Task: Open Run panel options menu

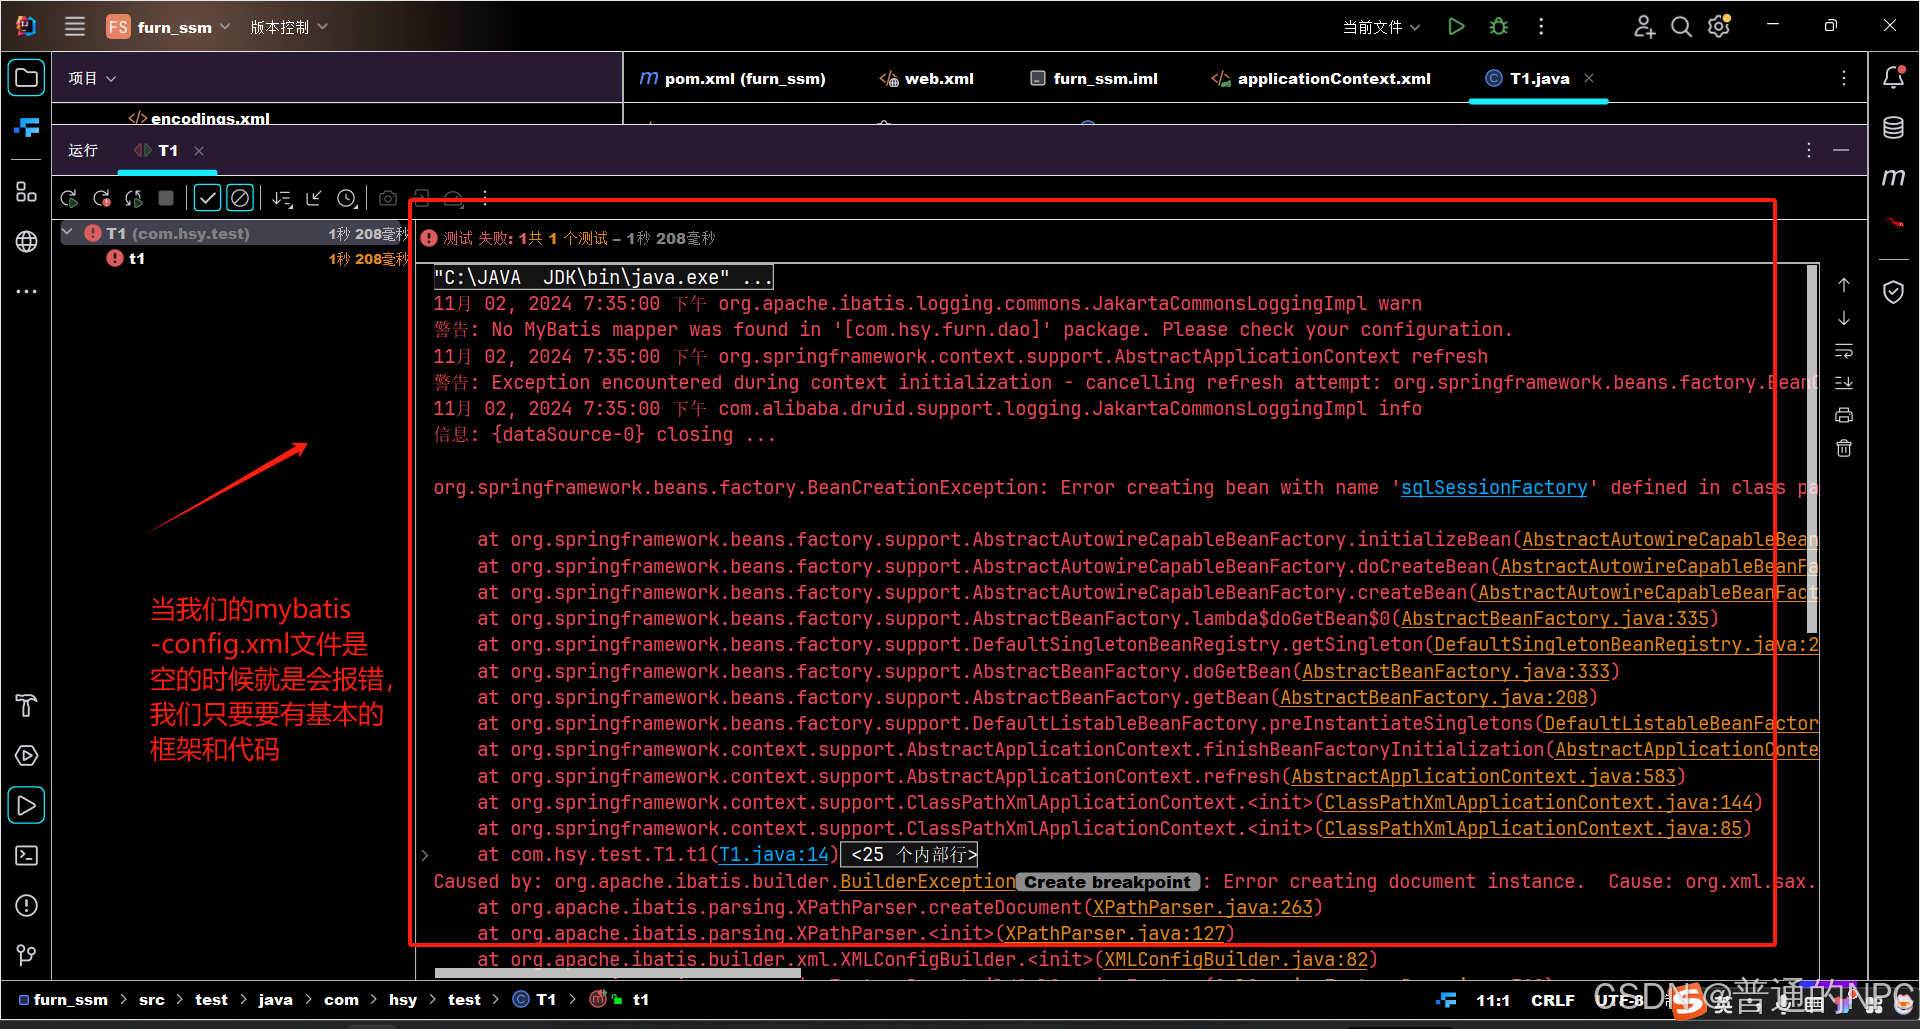Action: click(x=1808, y=150)
